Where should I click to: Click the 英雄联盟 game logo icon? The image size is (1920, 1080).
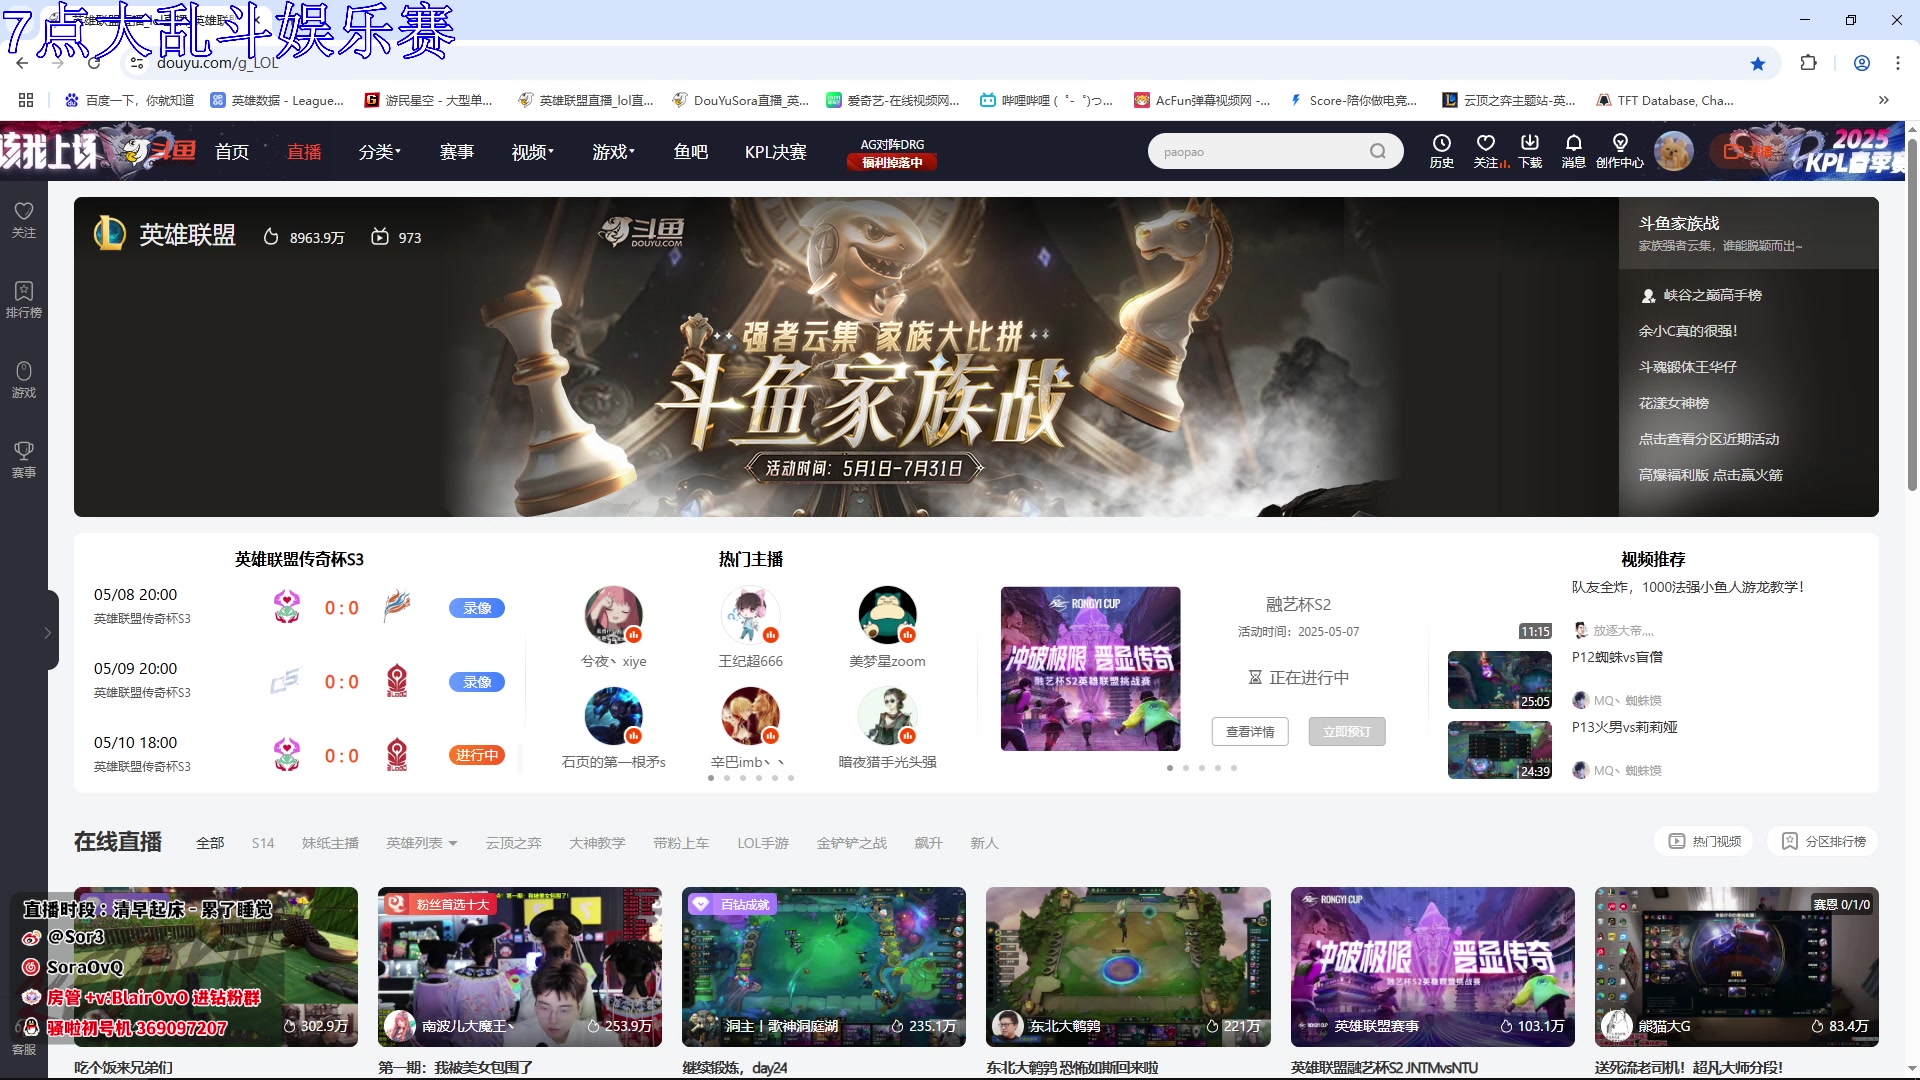tap(110, 234)
